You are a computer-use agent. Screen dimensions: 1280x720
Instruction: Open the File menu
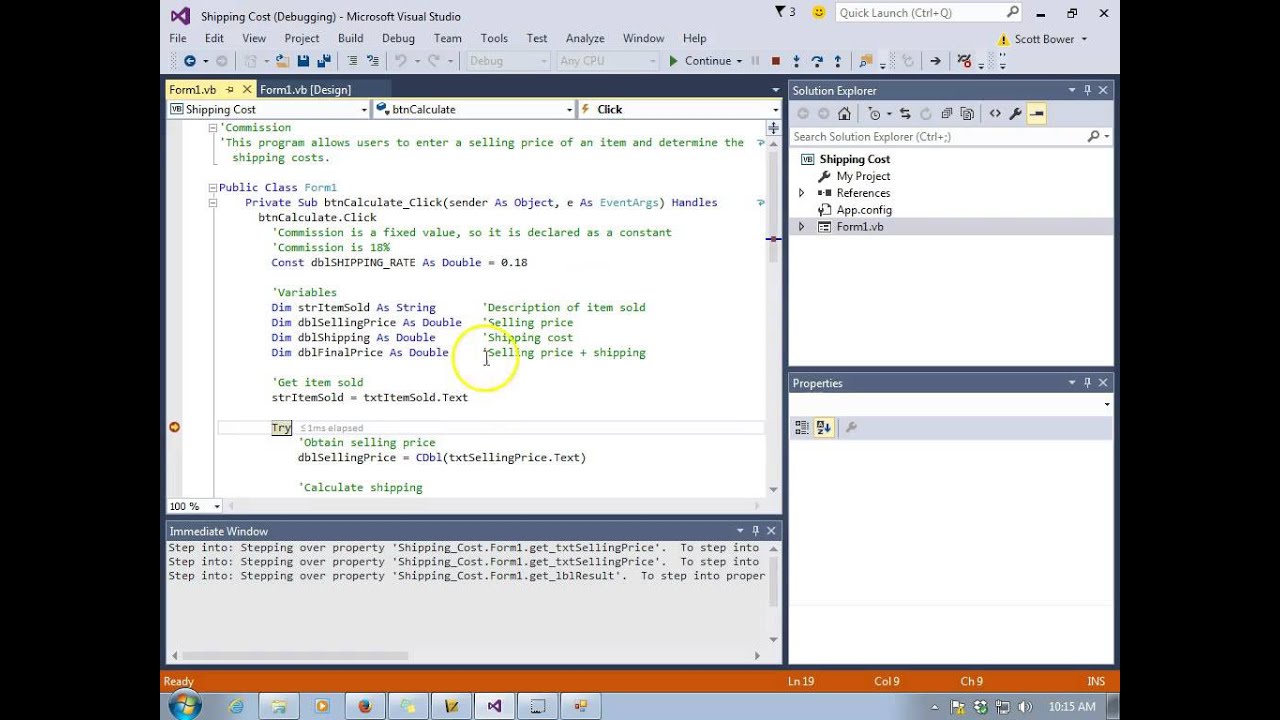(178, 38)
